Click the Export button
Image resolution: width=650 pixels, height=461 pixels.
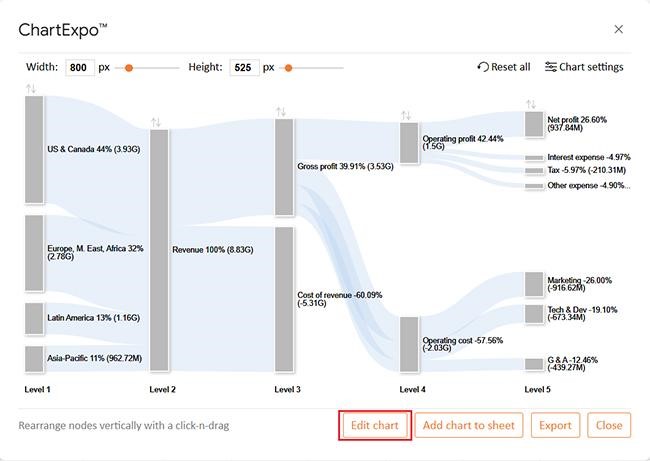(555, 425)
